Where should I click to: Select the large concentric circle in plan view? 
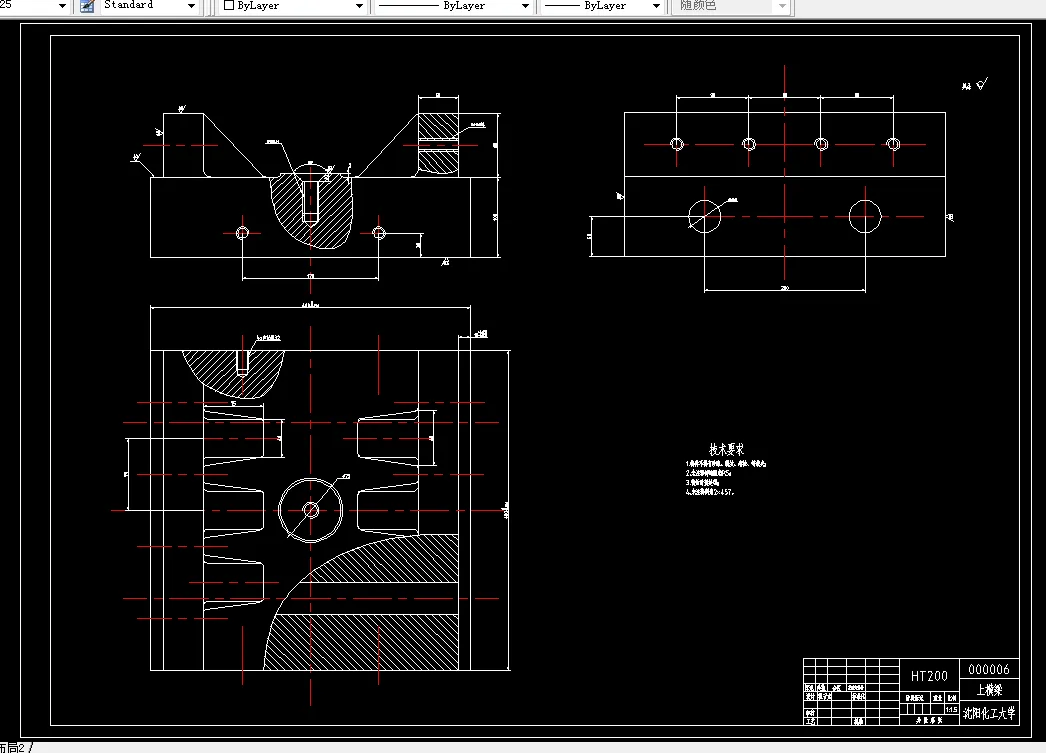[x=311, y=510]
